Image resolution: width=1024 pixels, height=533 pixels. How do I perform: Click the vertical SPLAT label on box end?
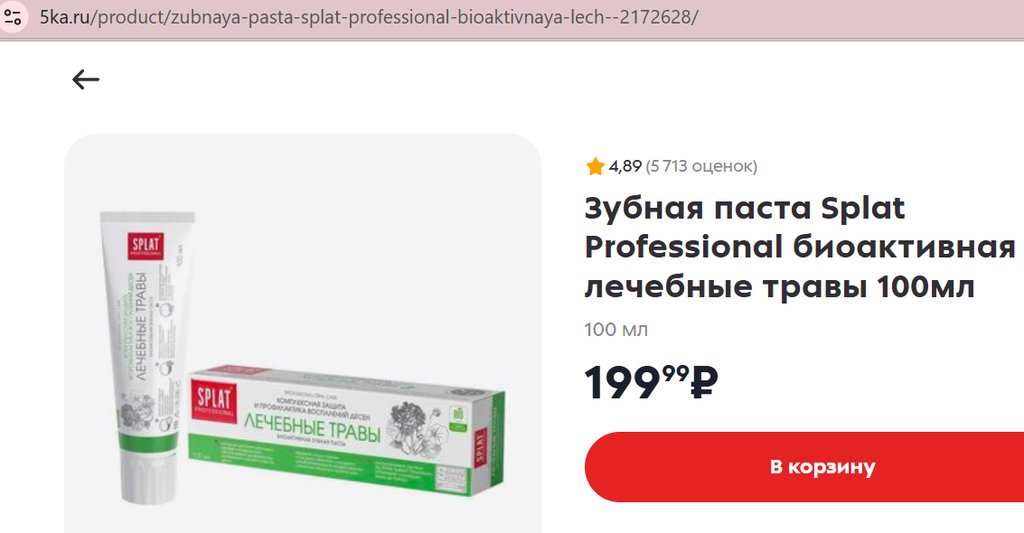(x=481, y=447)
